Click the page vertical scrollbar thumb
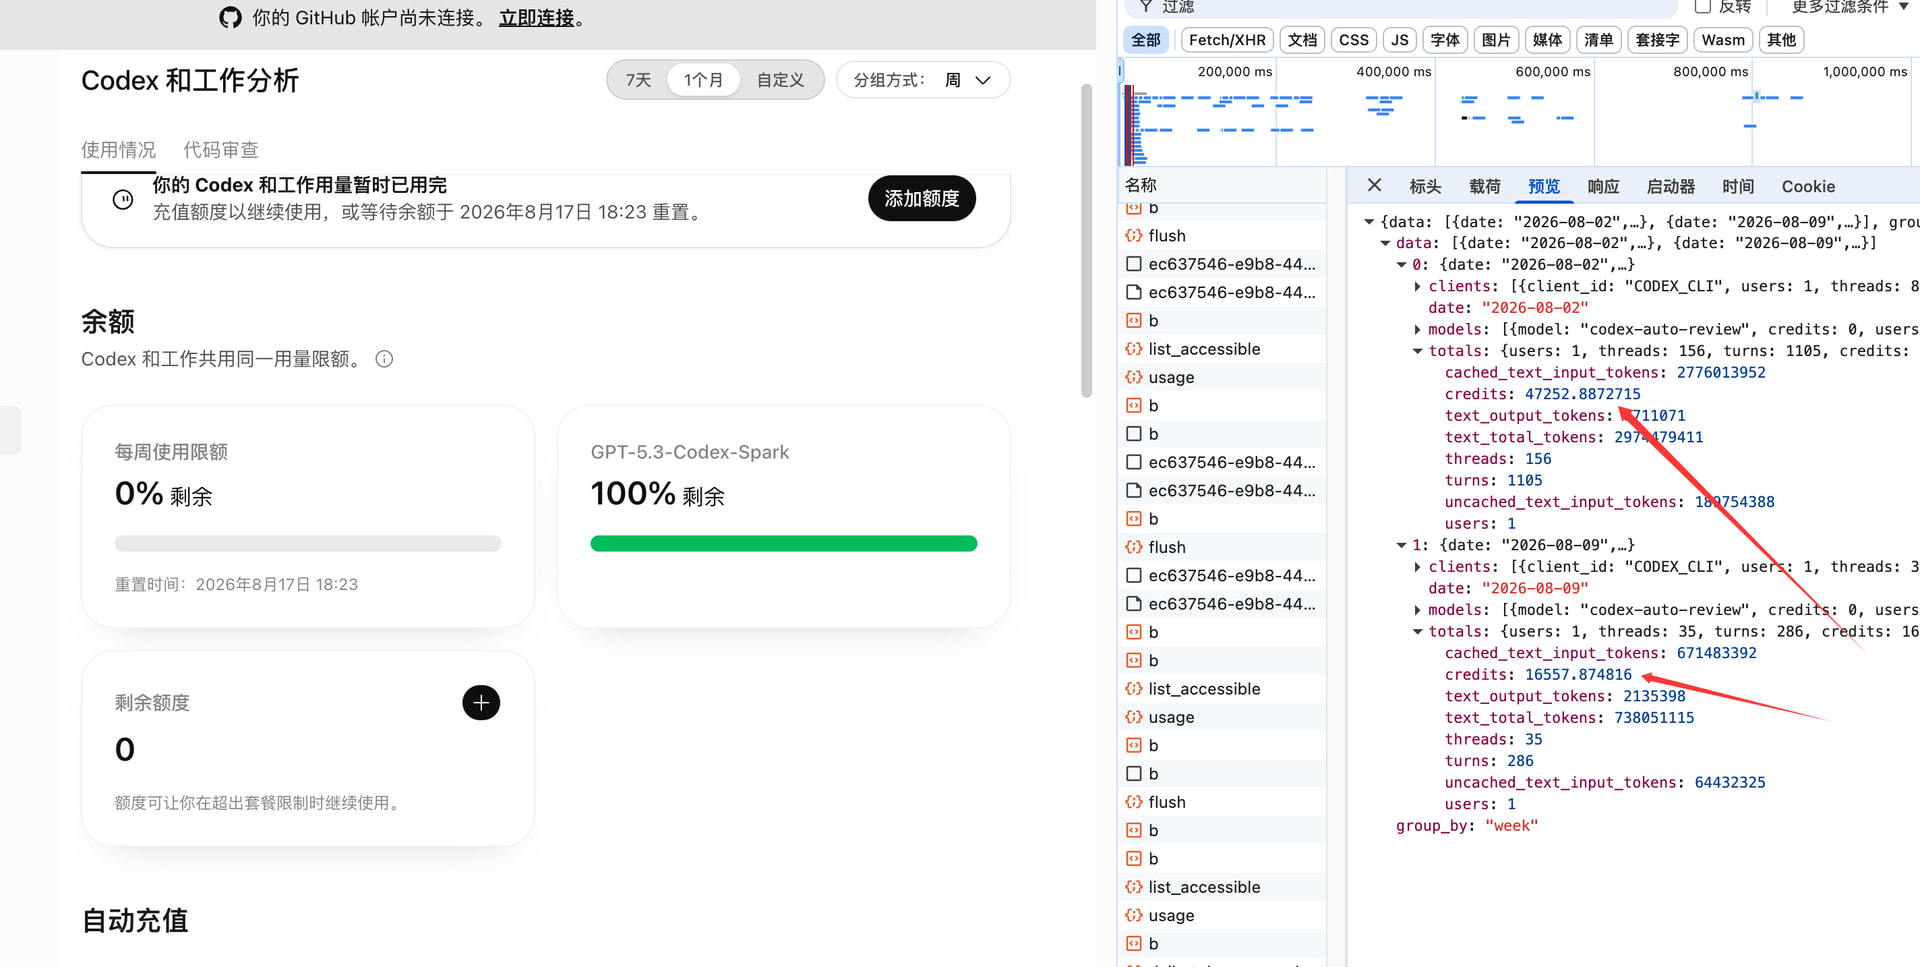The image size is (1920, 967). pyautogui.click(x=1086, y=240)
